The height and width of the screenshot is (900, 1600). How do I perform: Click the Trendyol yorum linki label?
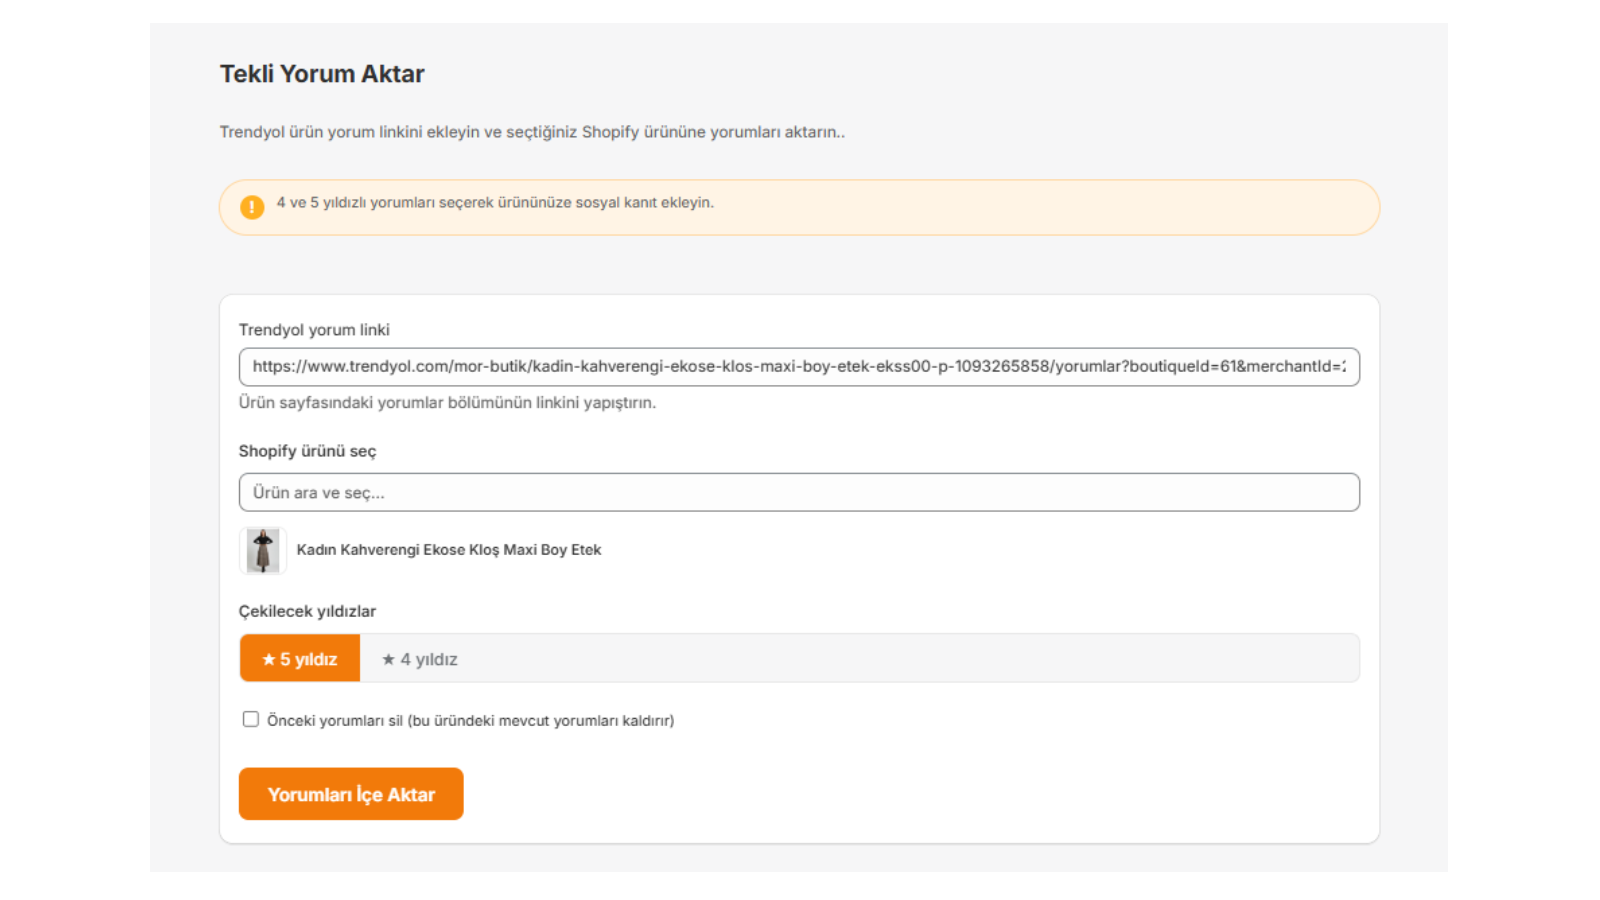tap(314, 330)
